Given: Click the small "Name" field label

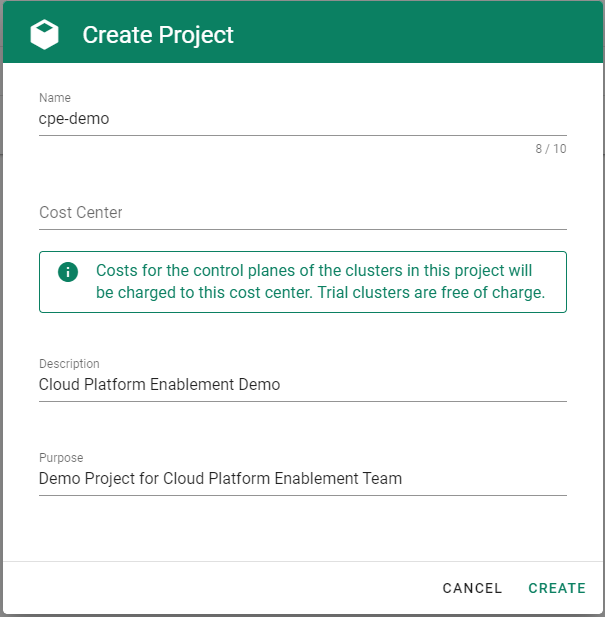Looking at the screenshot, I should coord(54,98).
